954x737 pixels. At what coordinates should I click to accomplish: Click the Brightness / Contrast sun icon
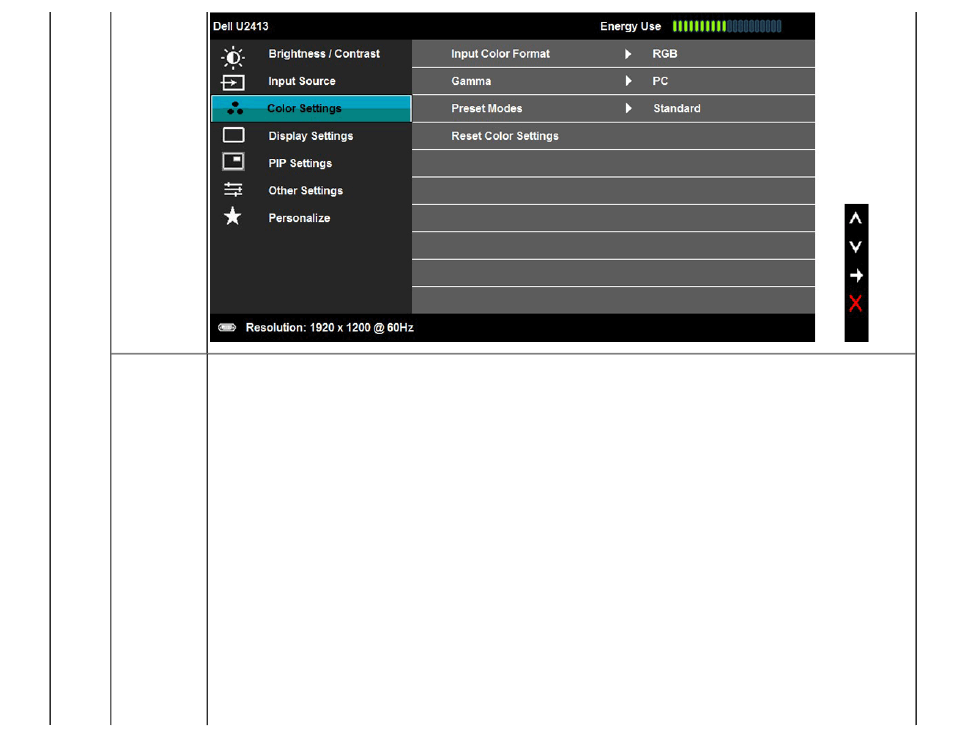click(x=233, y=57)
